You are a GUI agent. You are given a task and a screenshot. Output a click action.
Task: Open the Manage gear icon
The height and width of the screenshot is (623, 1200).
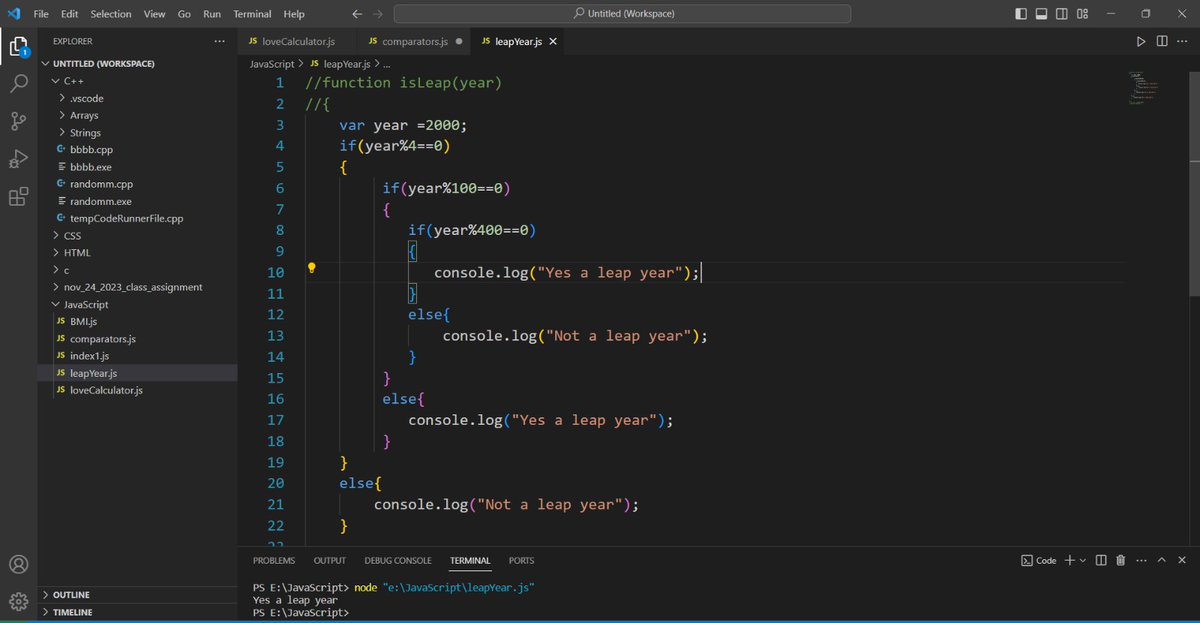(18, 601)
